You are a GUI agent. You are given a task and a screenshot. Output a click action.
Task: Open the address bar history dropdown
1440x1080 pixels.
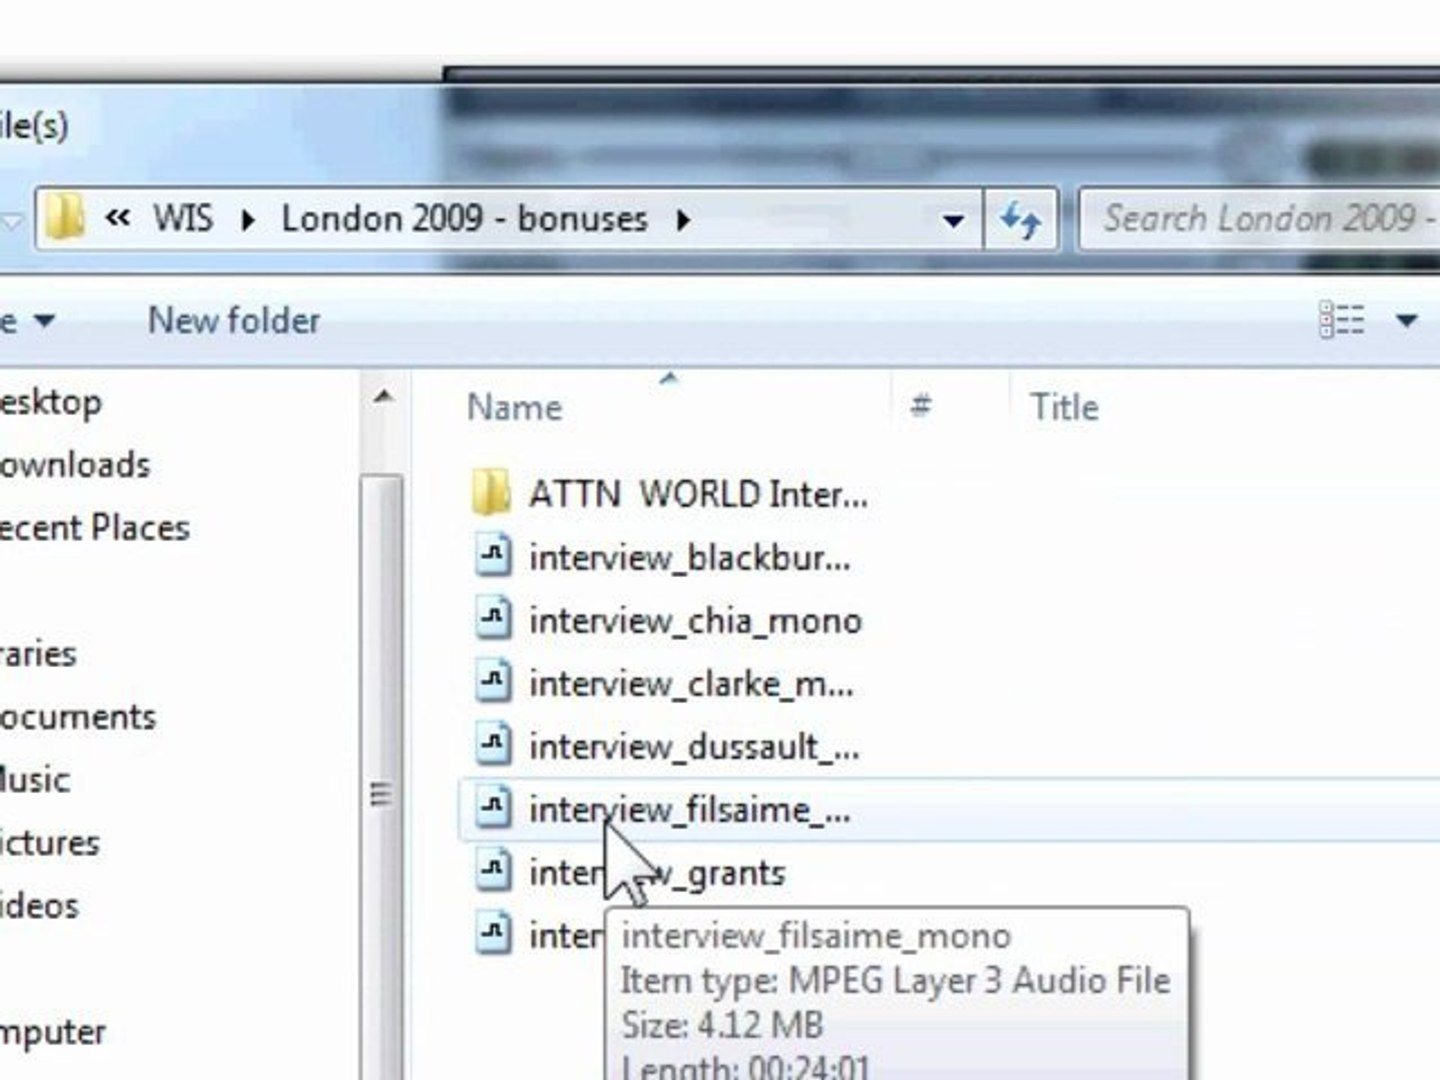(x=953, y=220)
